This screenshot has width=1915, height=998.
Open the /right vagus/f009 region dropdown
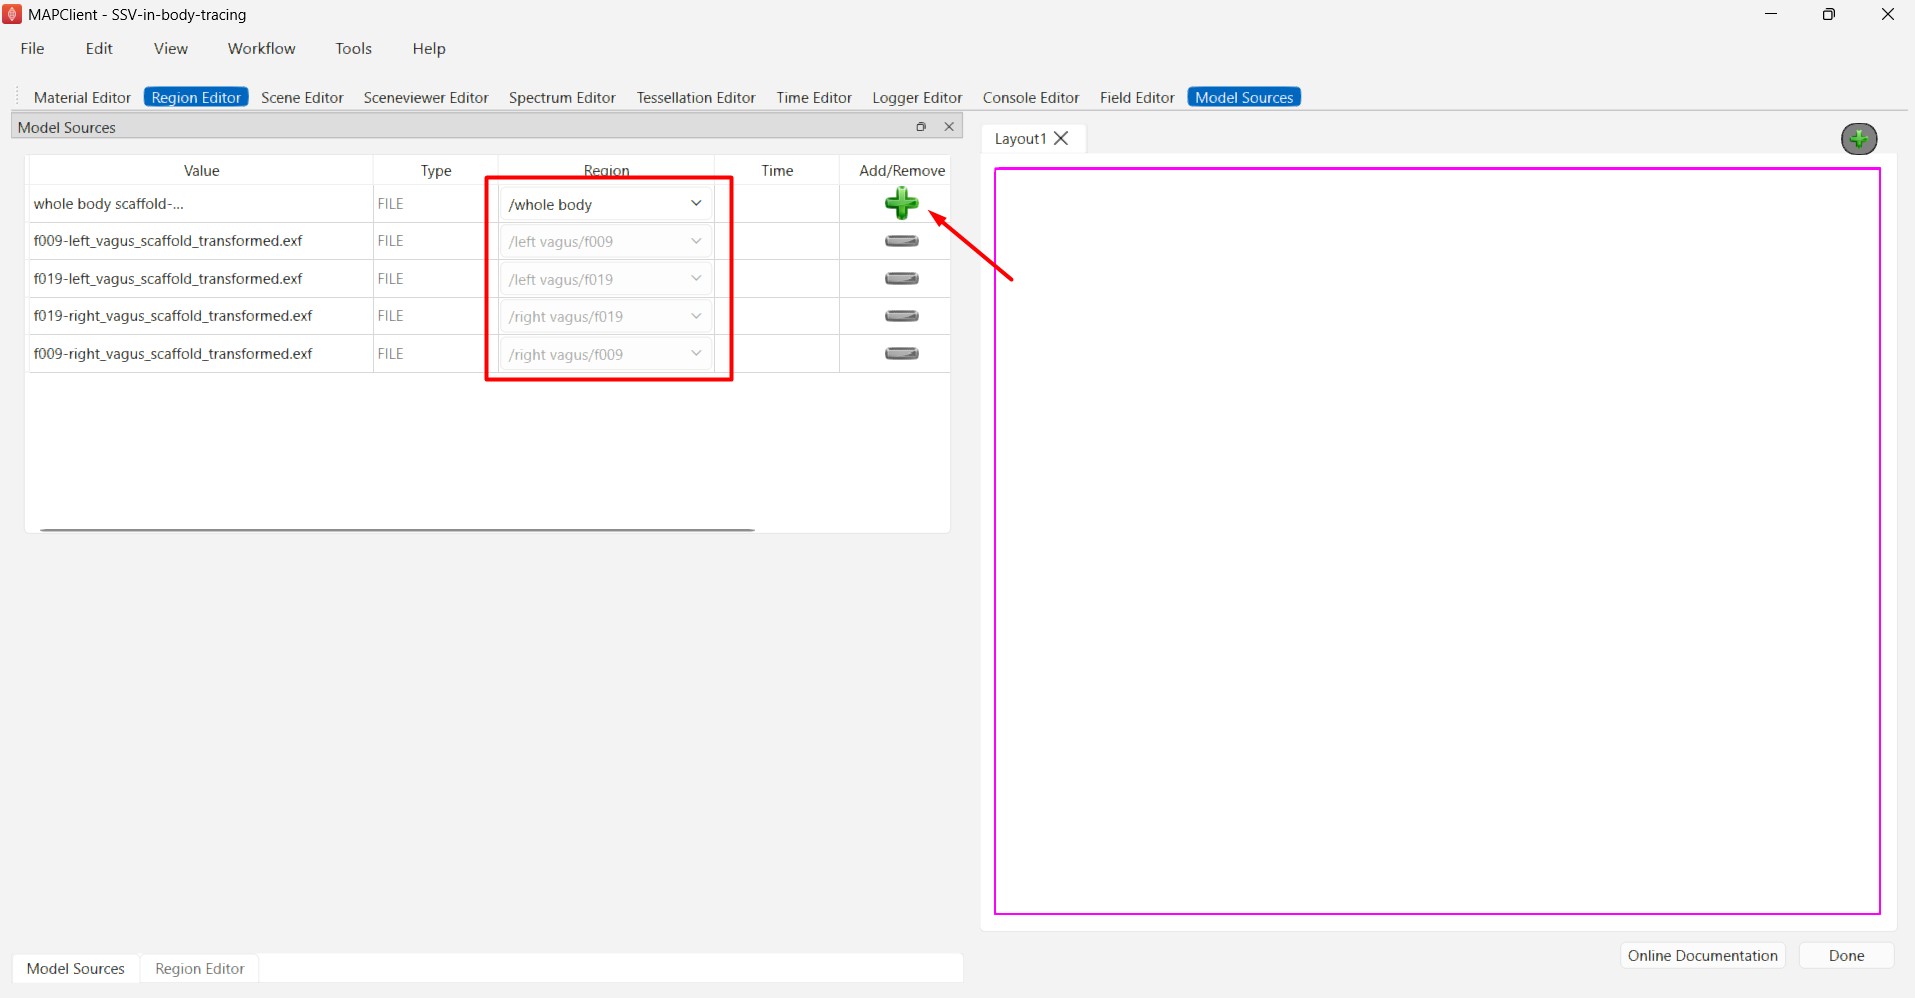pyautogui.click(x=606, y=354)
